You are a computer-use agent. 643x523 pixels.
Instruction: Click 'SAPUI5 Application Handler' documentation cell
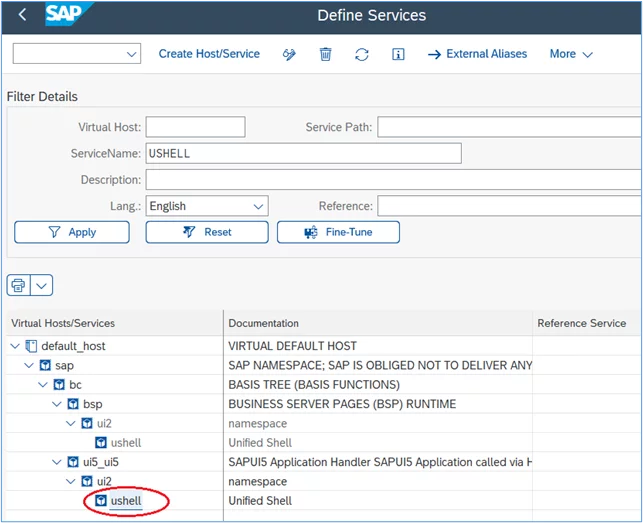pyautogui.click(x=380, y=462)
